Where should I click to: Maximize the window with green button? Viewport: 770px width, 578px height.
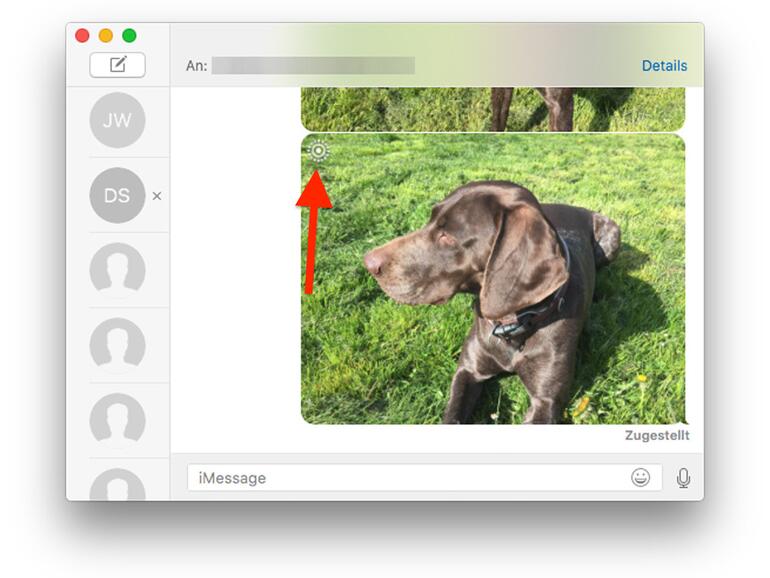click(129, 35)
